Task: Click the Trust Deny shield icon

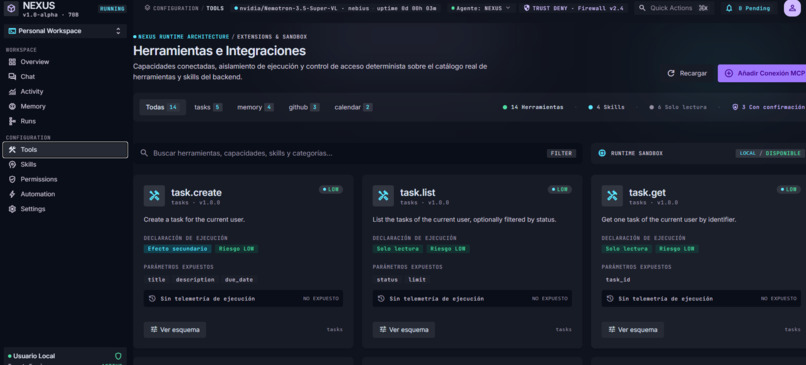Action: tap(526, 8)
